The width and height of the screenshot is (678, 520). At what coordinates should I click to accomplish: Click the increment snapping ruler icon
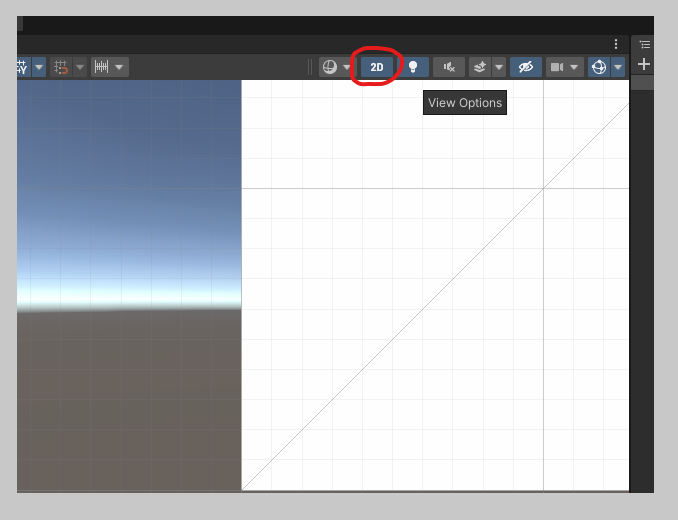(102, 67)
